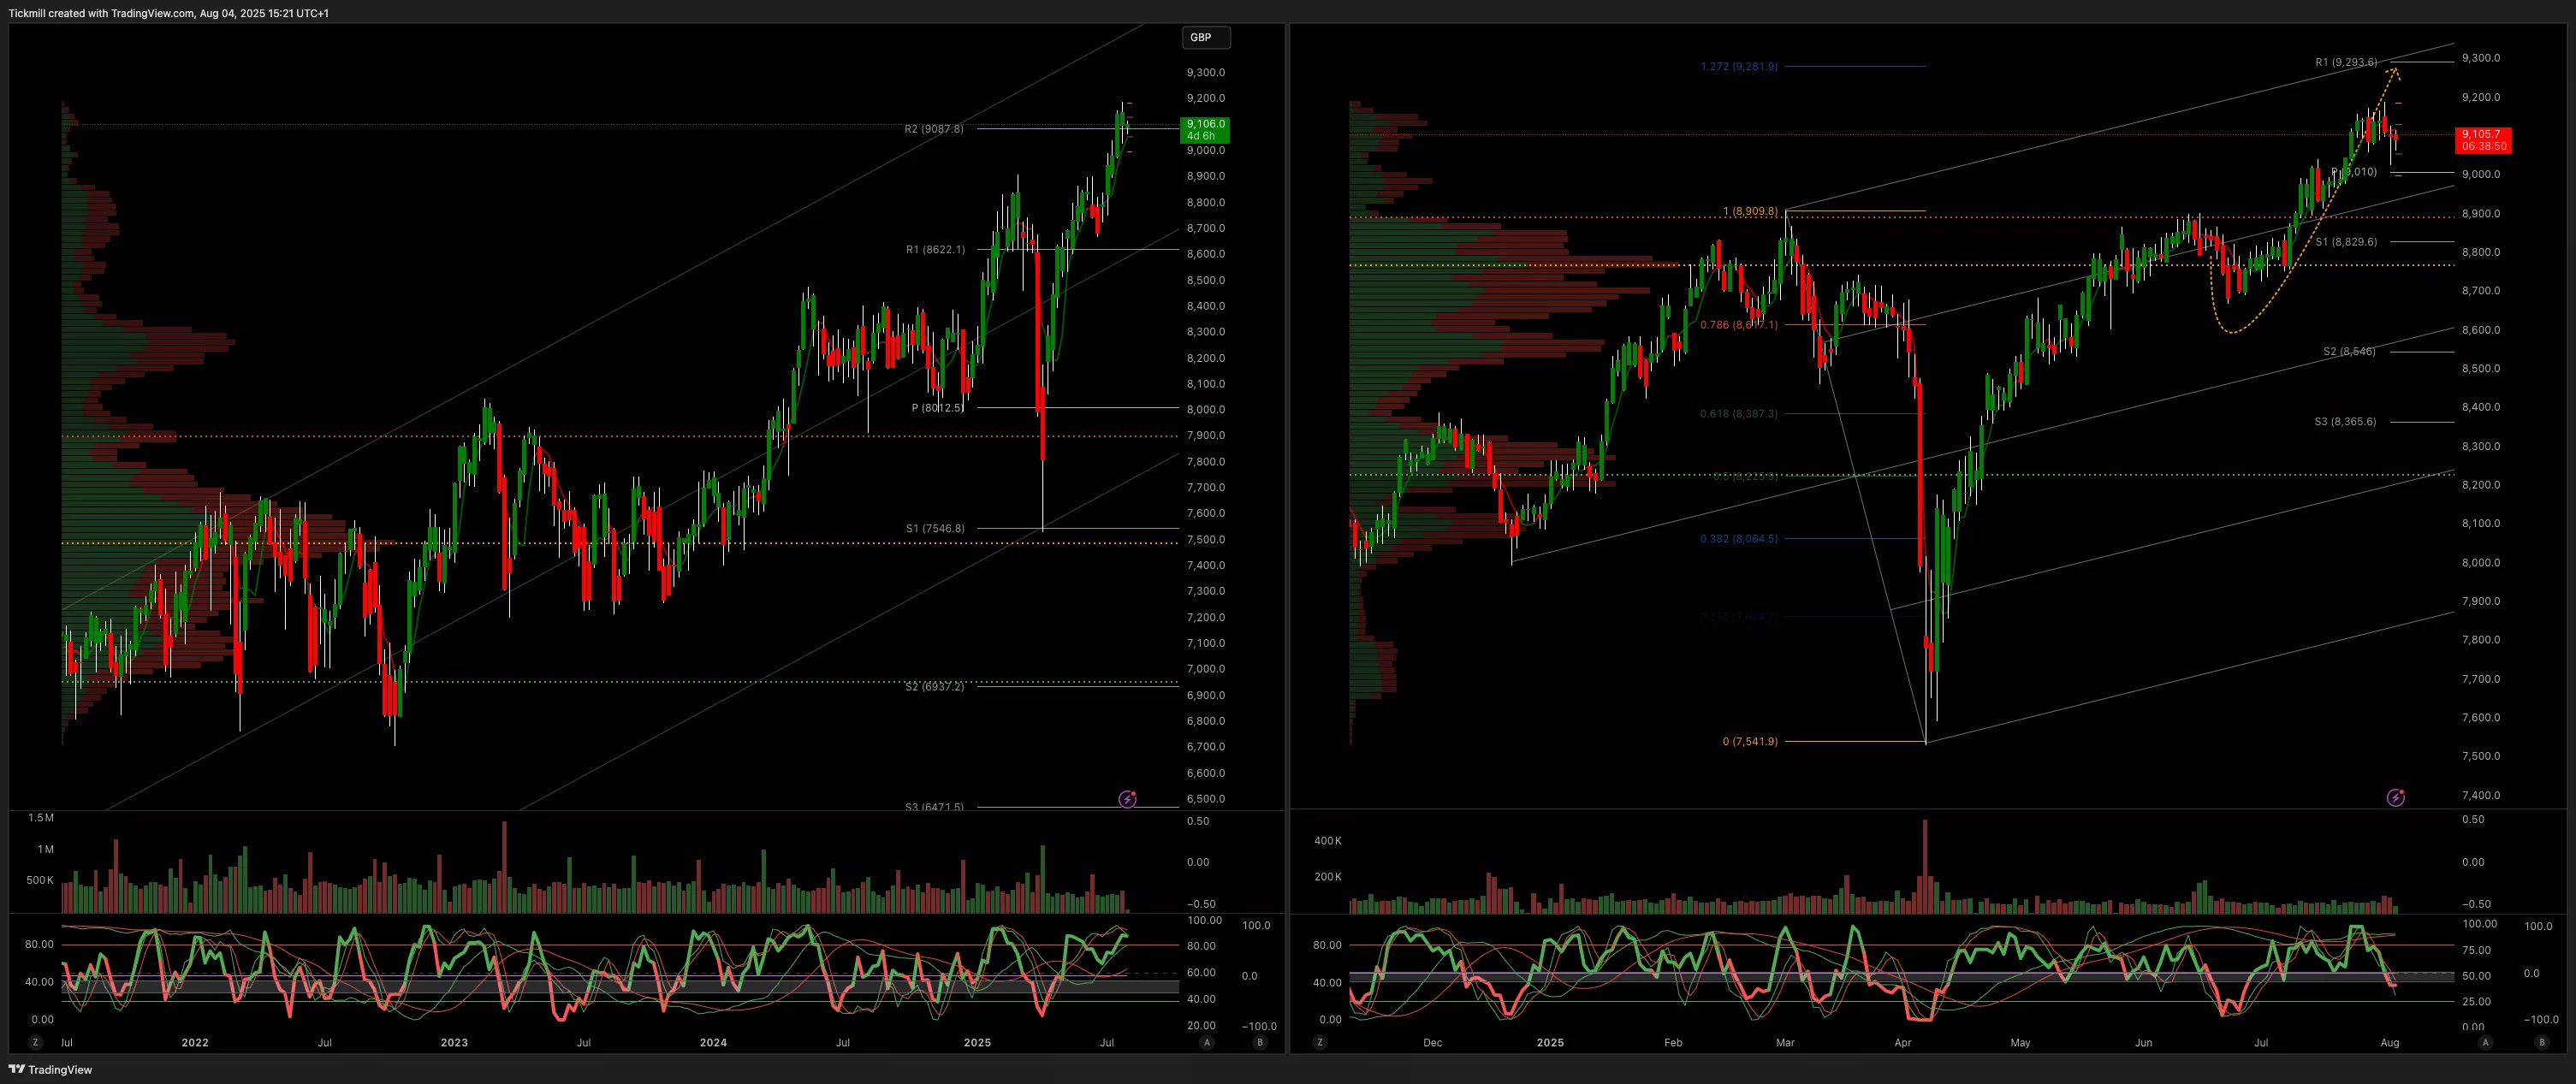Click the TradingView logo at bottom left

[50, 1069]
